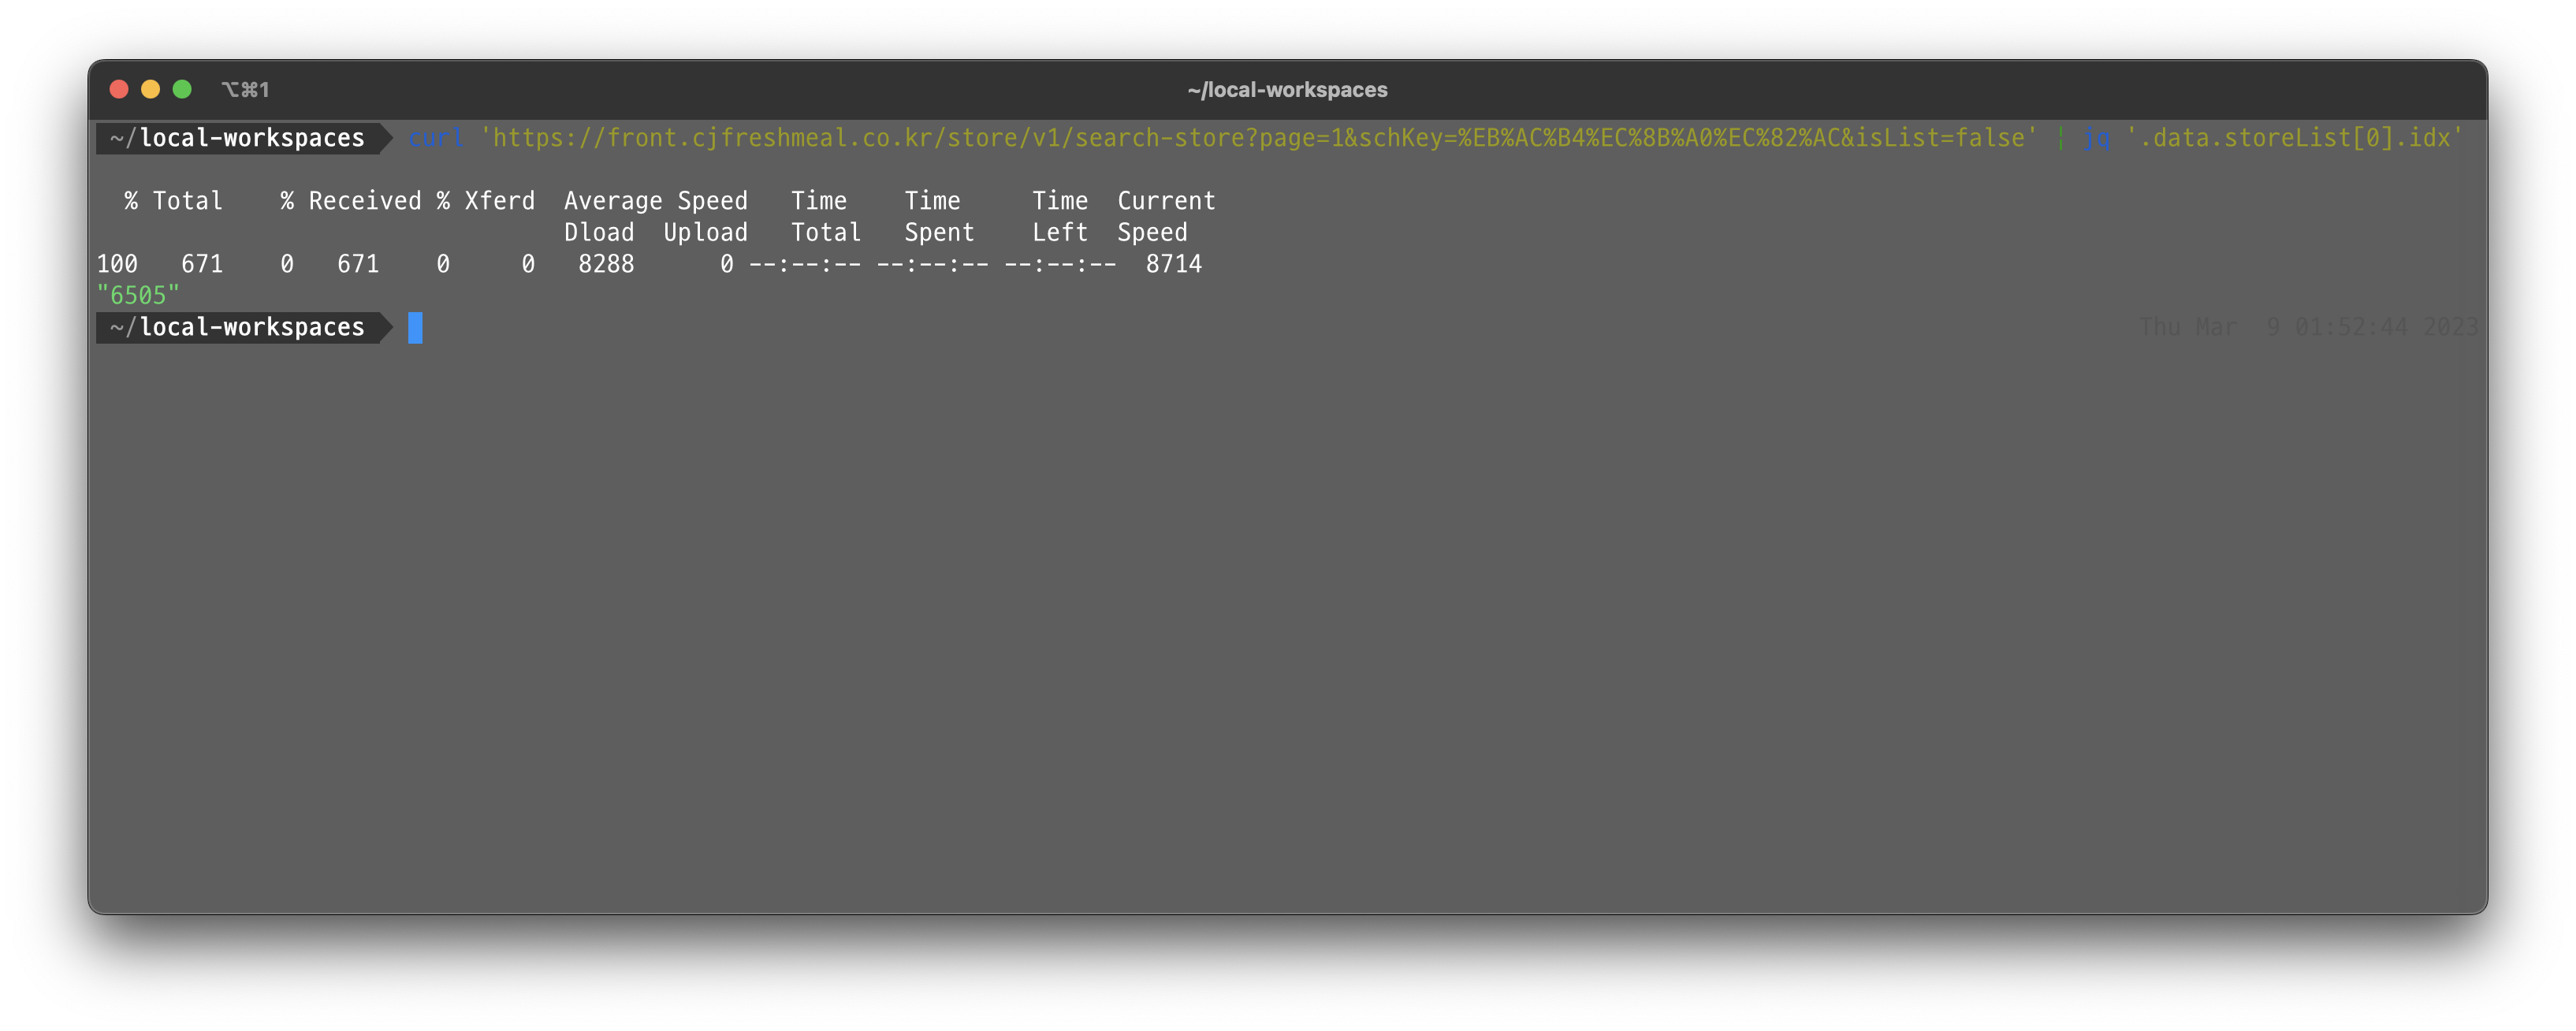Close the terminal window with red button
The width and height of the screenshot is (2576, 1031).
(x=119, y=89)
